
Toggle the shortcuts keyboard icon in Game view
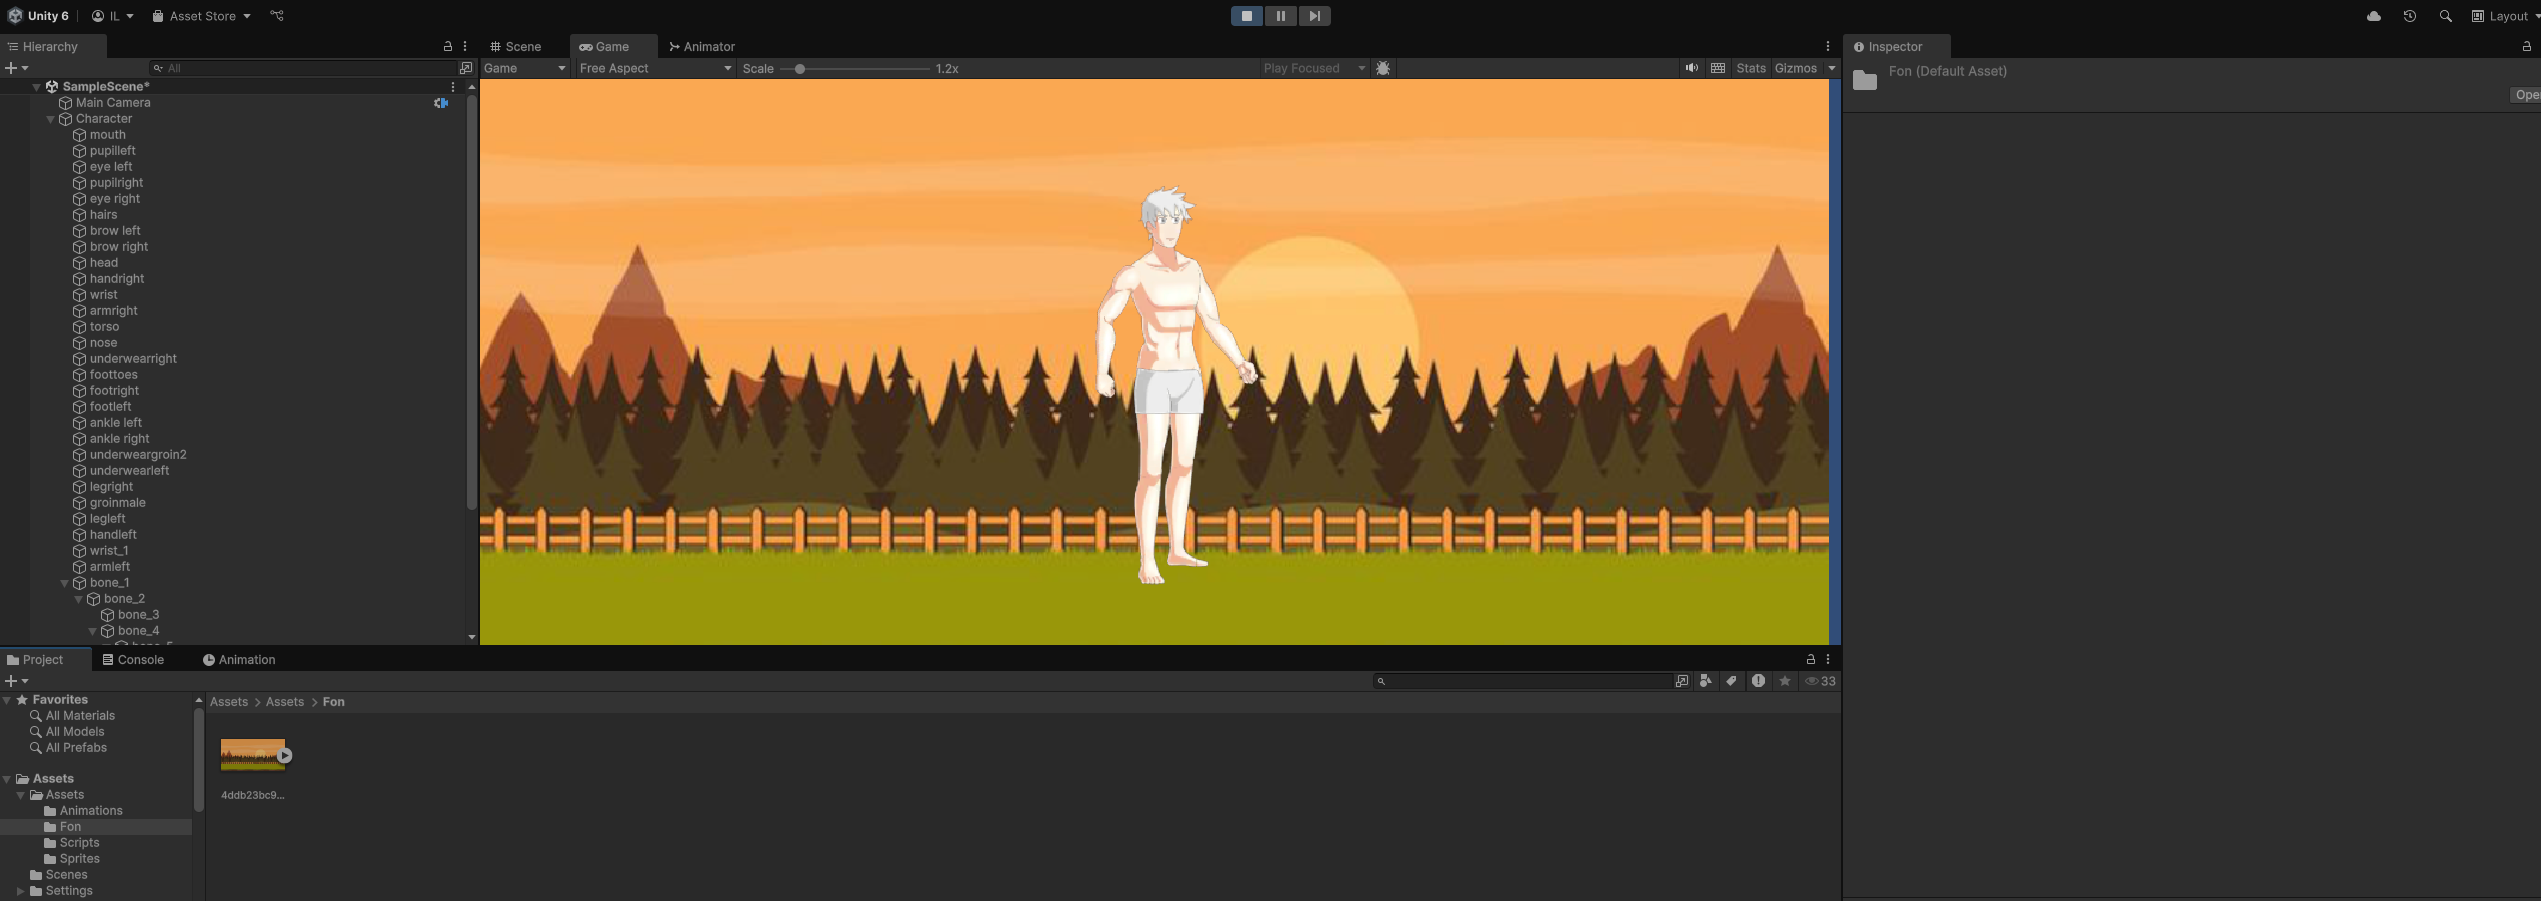(1717, 68)
